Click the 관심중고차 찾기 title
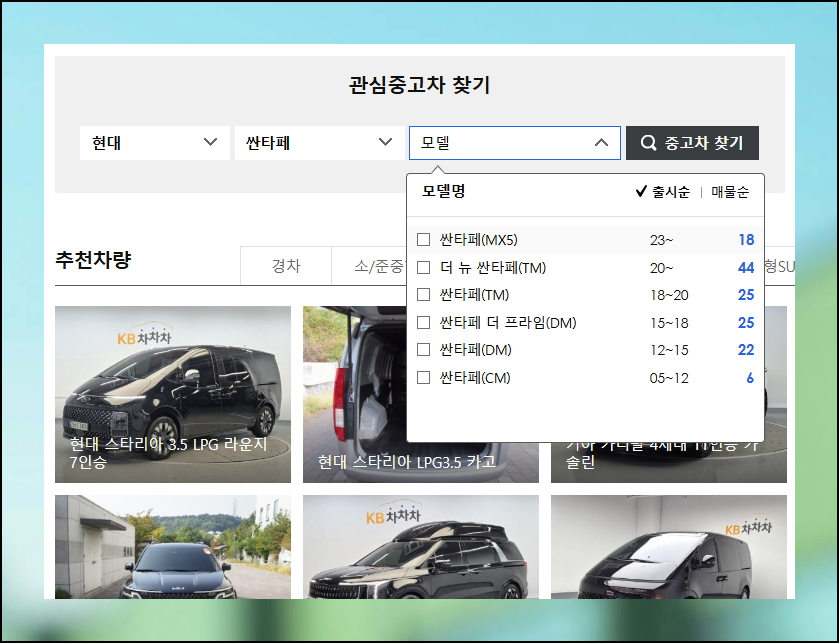 click(x=420, y=85)
